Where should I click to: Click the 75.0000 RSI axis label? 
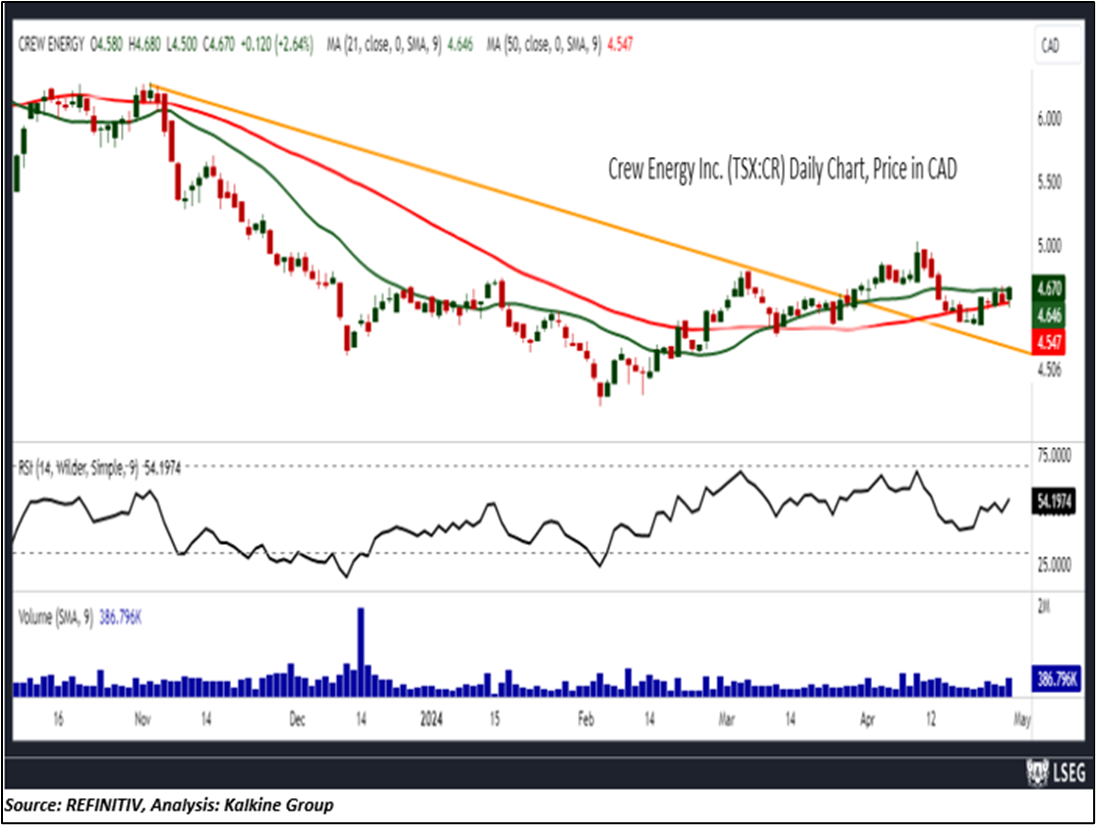click(1053, 456)
